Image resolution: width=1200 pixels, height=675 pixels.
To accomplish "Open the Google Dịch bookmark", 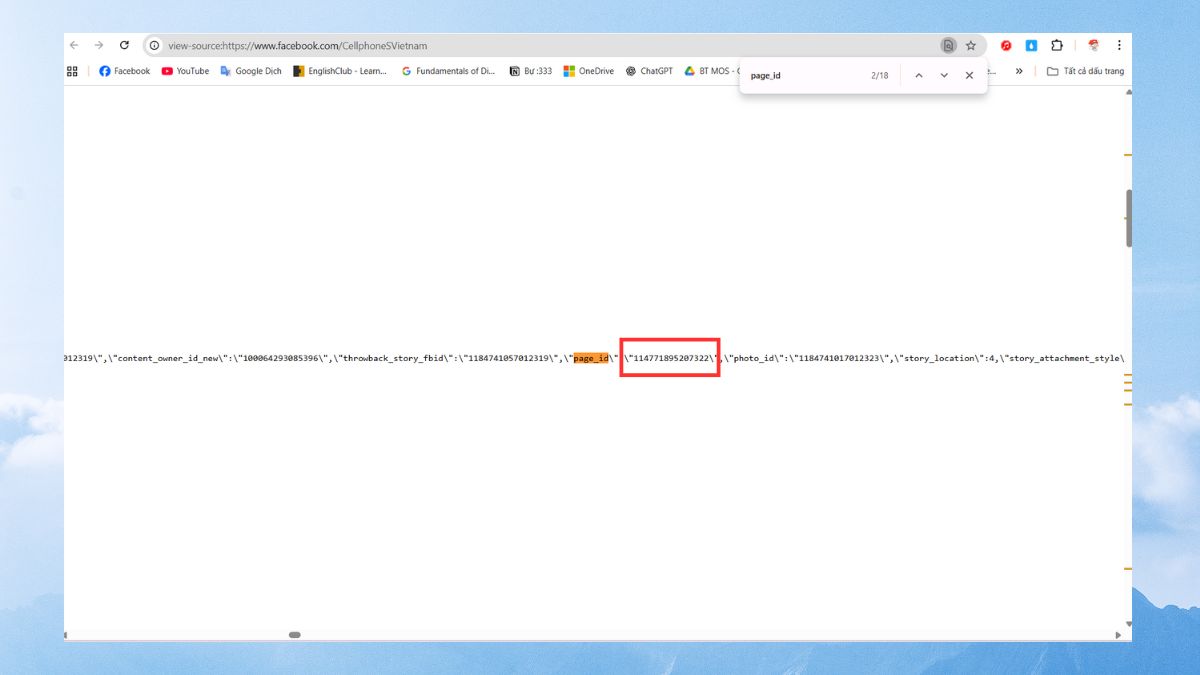I will (x=251, y=71).
